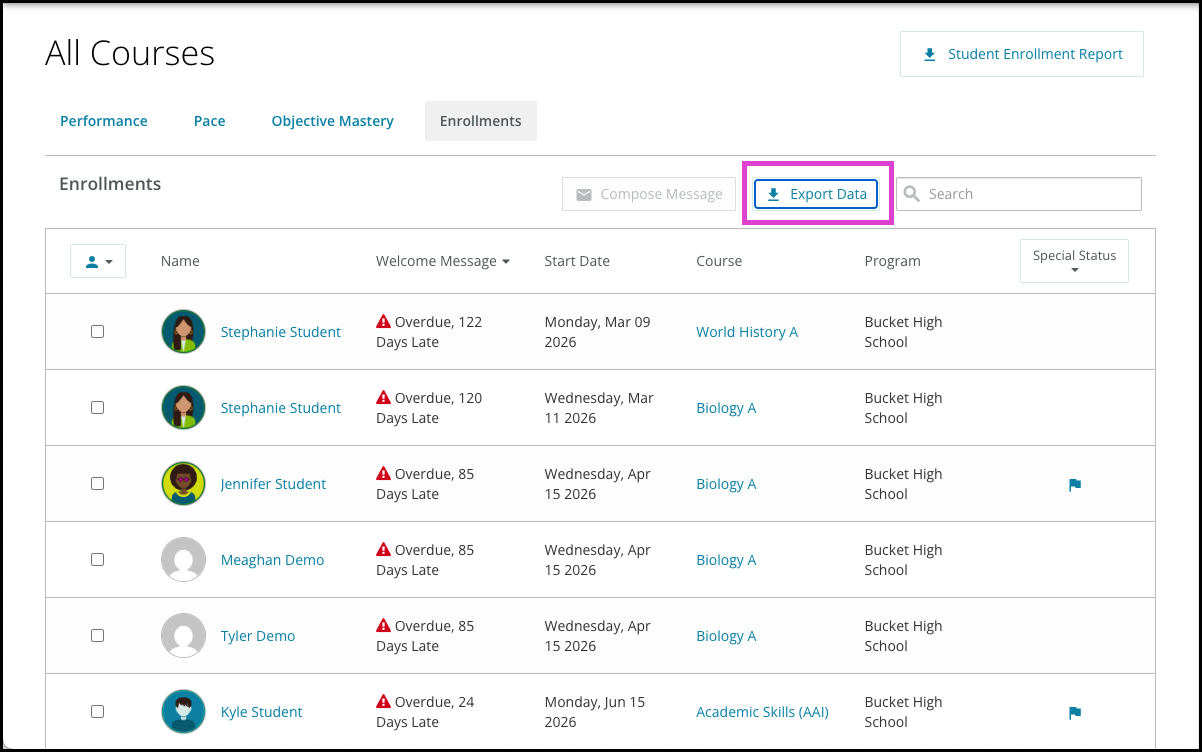Screen dimensions: 1202x752
Task: Click the Course column header
Action: pos(719,261)
